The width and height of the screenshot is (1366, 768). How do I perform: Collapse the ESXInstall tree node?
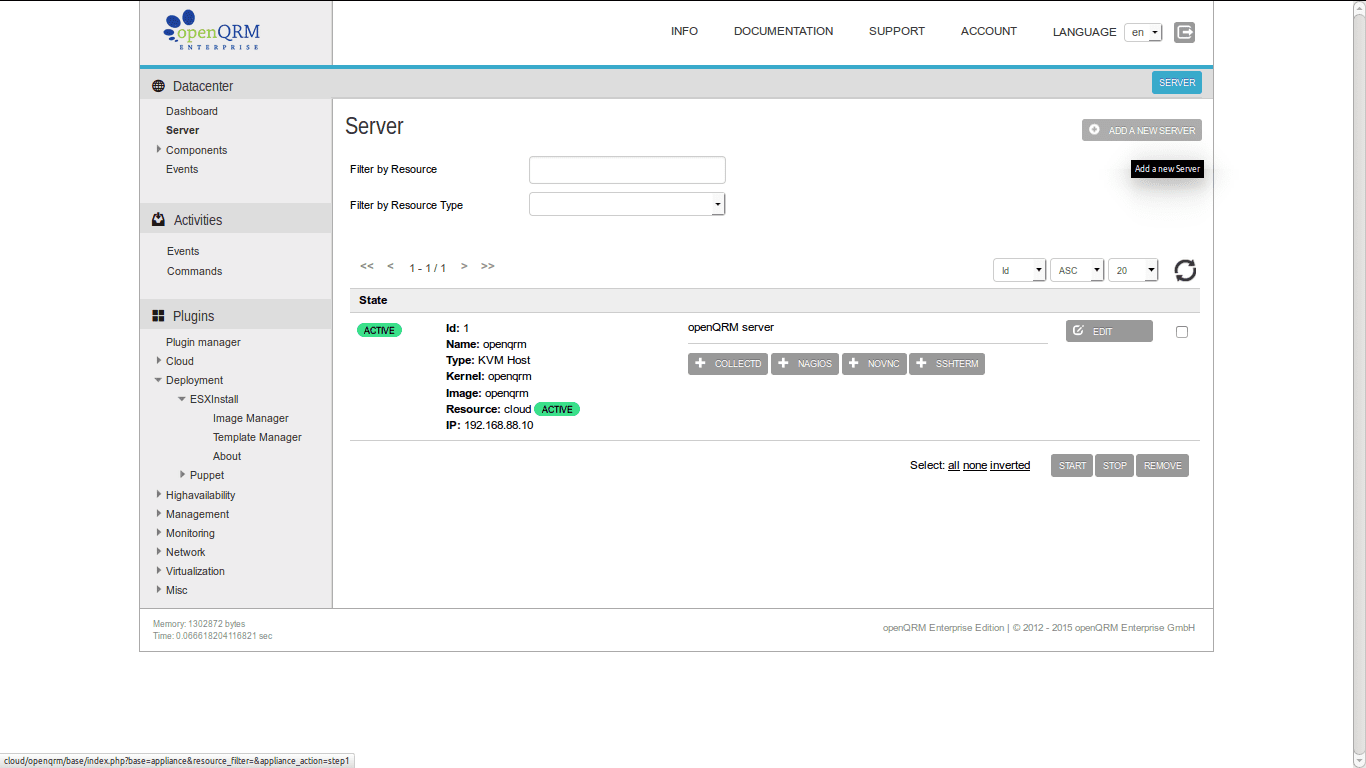pyautogui.click(x=181, y=399)
